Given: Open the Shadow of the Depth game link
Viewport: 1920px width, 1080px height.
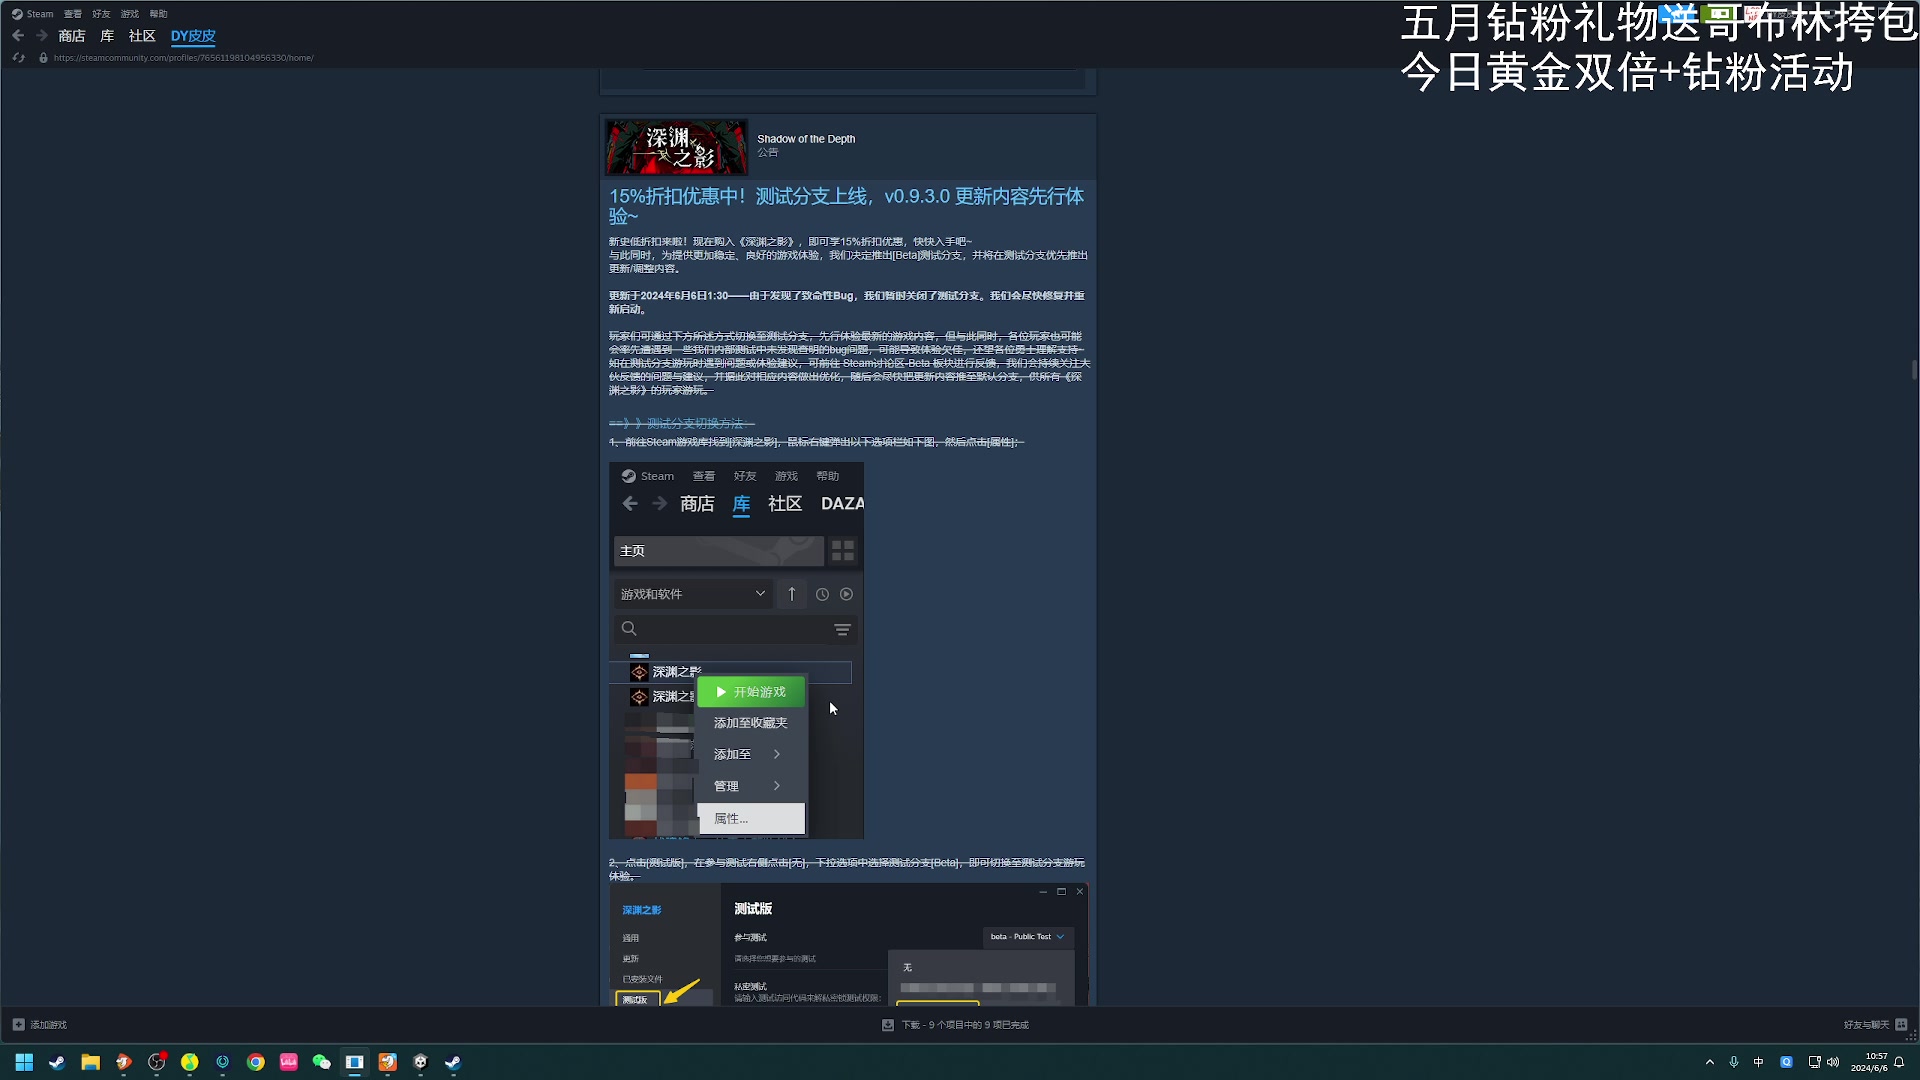Looking at the screenshot, I should pyautogui.click(x=806, y=139).
